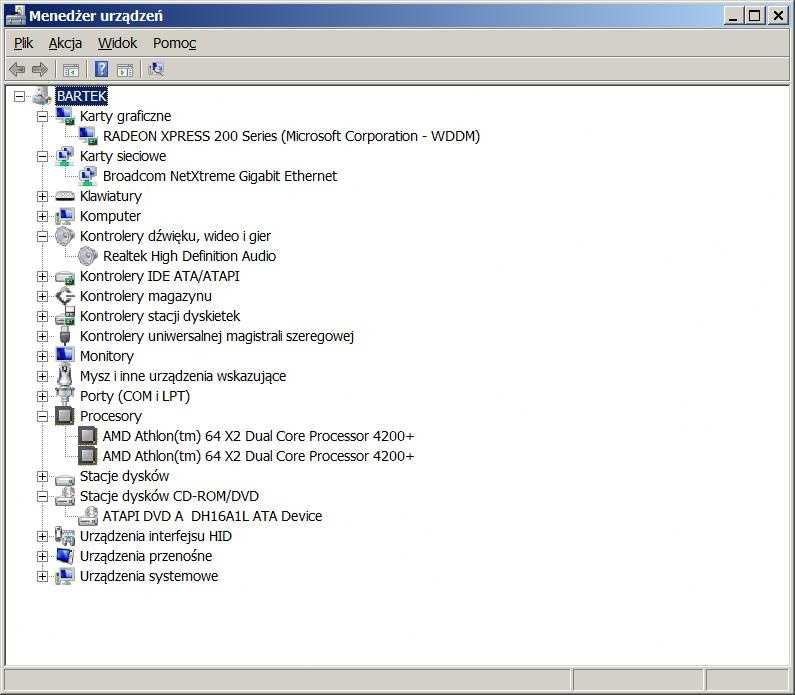Collapse the Procesory branch
795x695 pixels.
point(43,417)
